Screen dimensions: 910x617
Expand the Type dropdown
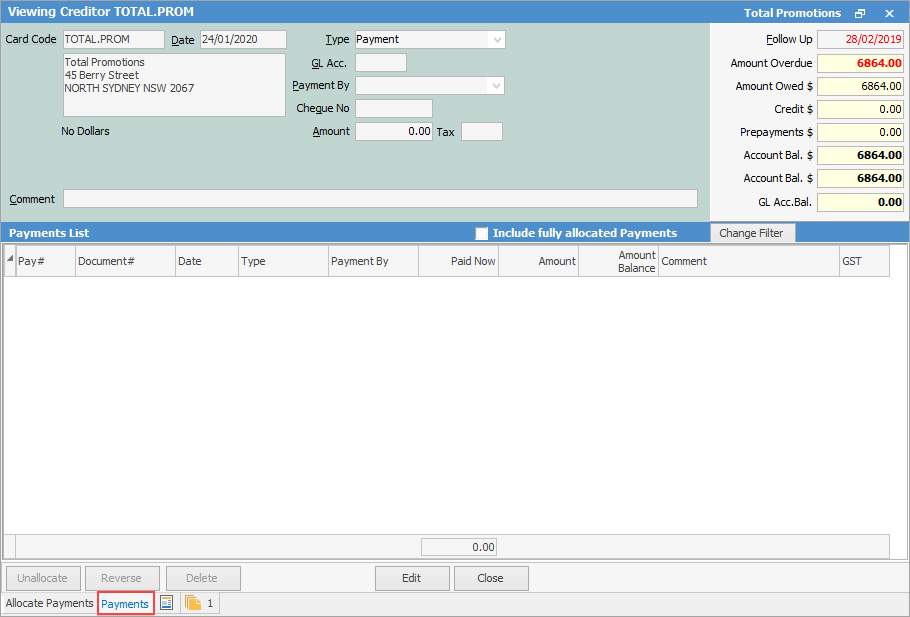pyautogui.click(x=496, y=39)
